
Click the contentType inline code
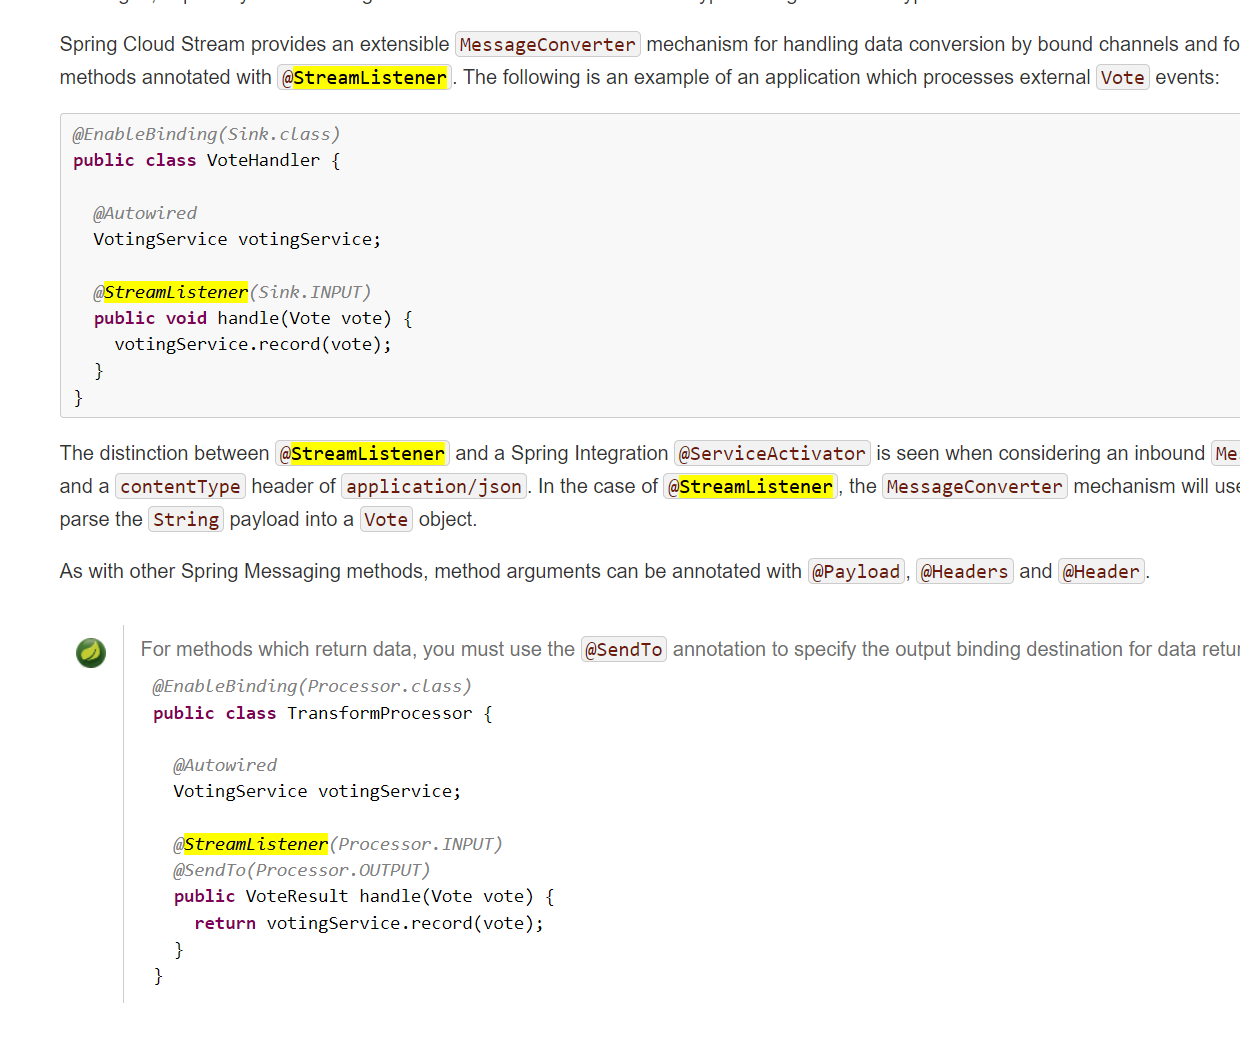click(180, 486)
